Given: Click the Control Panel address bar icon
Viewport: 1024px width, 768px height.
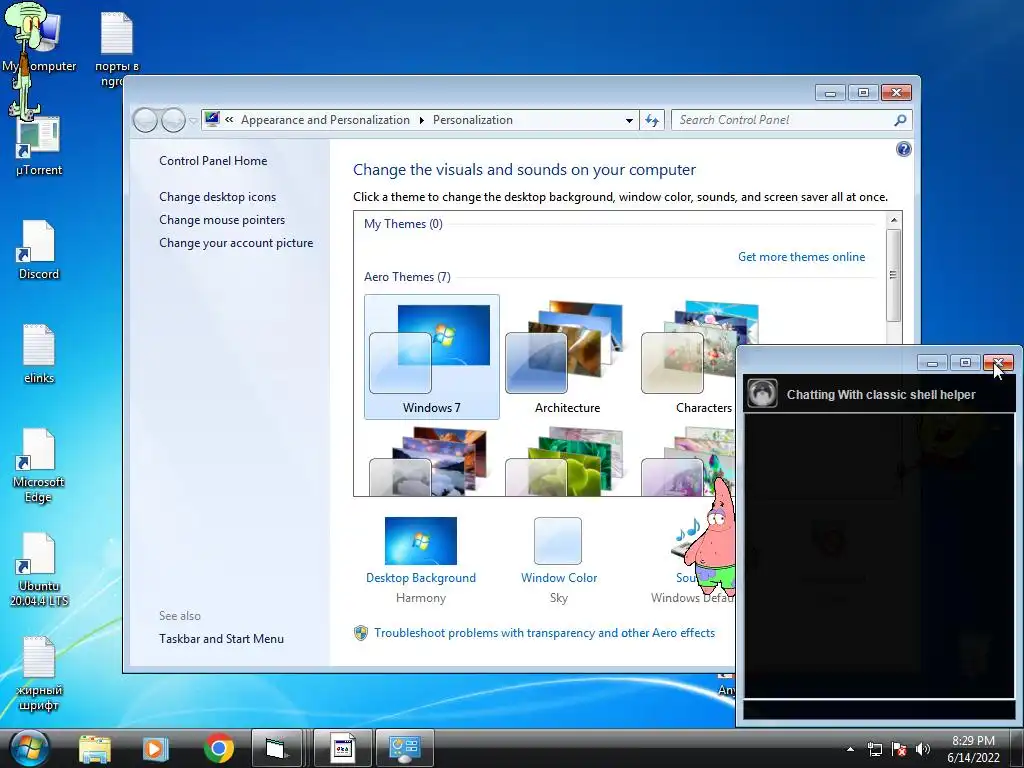Looking at the screenshot, I should click(212, 120).
